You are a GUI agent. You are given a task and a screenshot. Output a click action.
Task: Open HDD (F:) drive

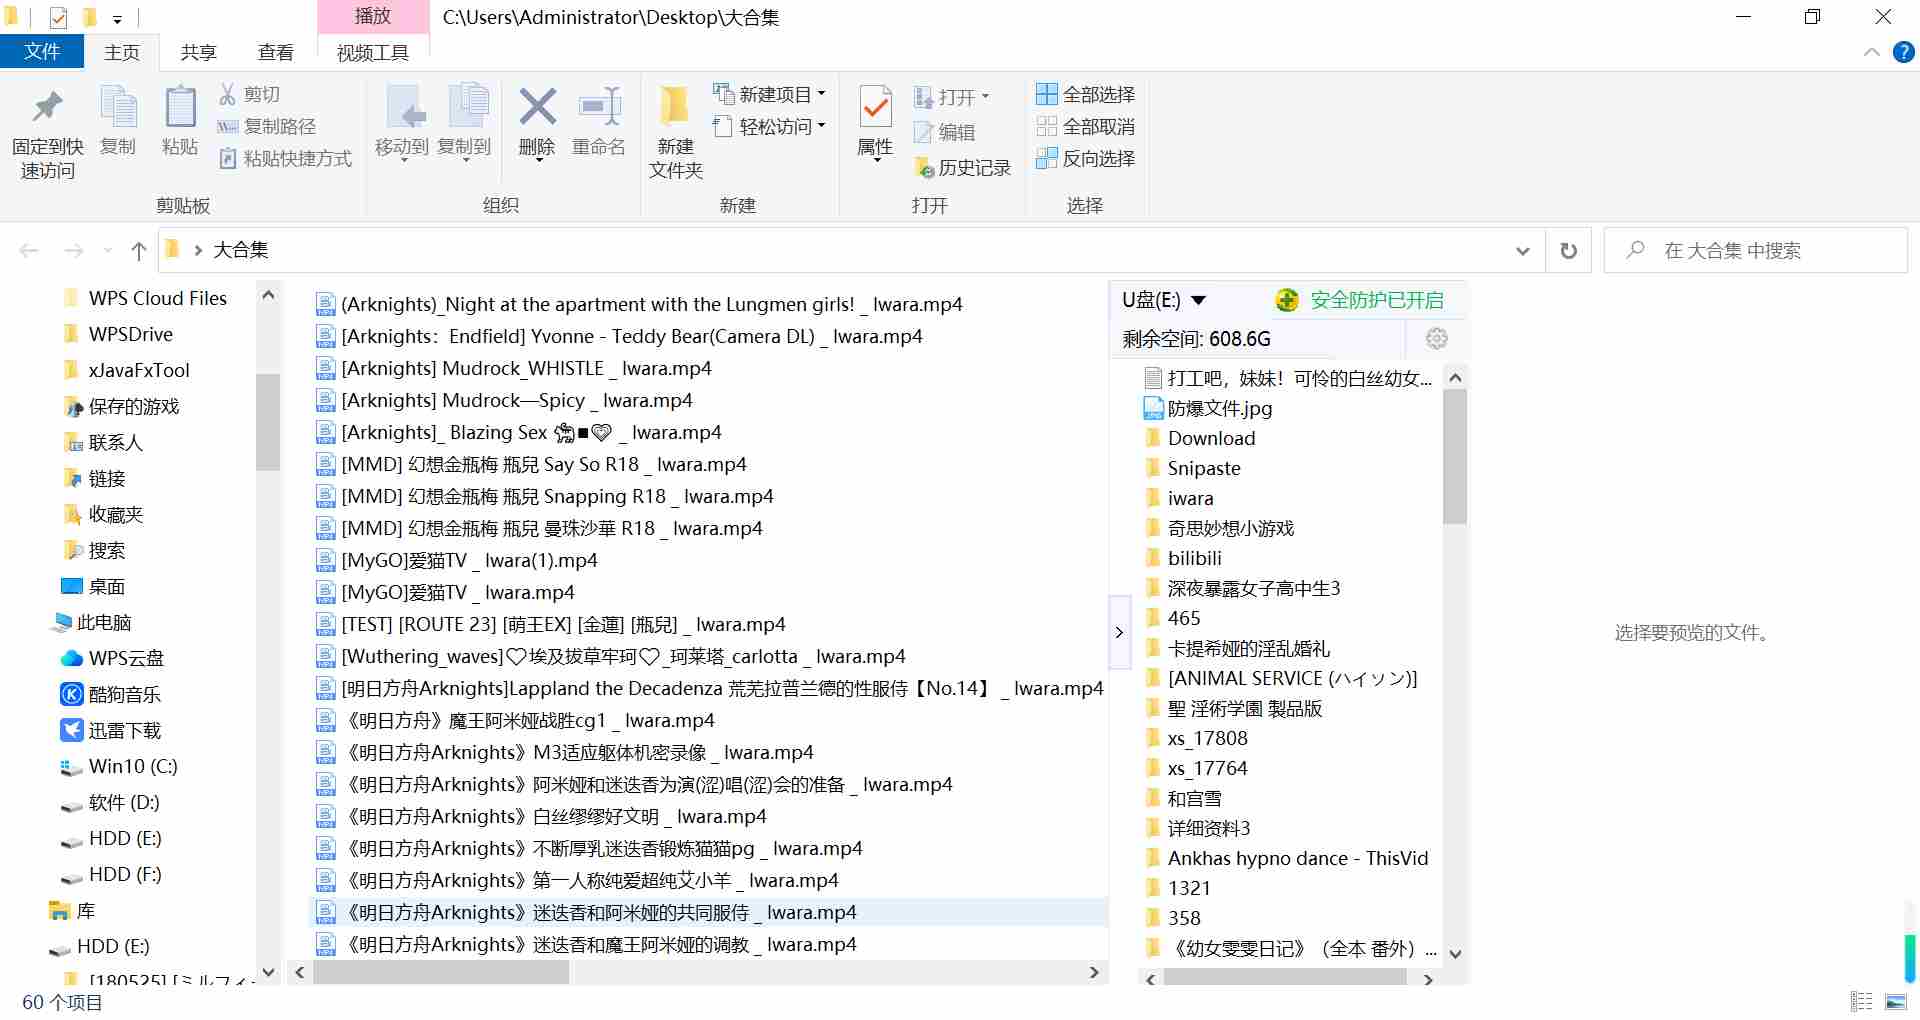click(111, 874)
